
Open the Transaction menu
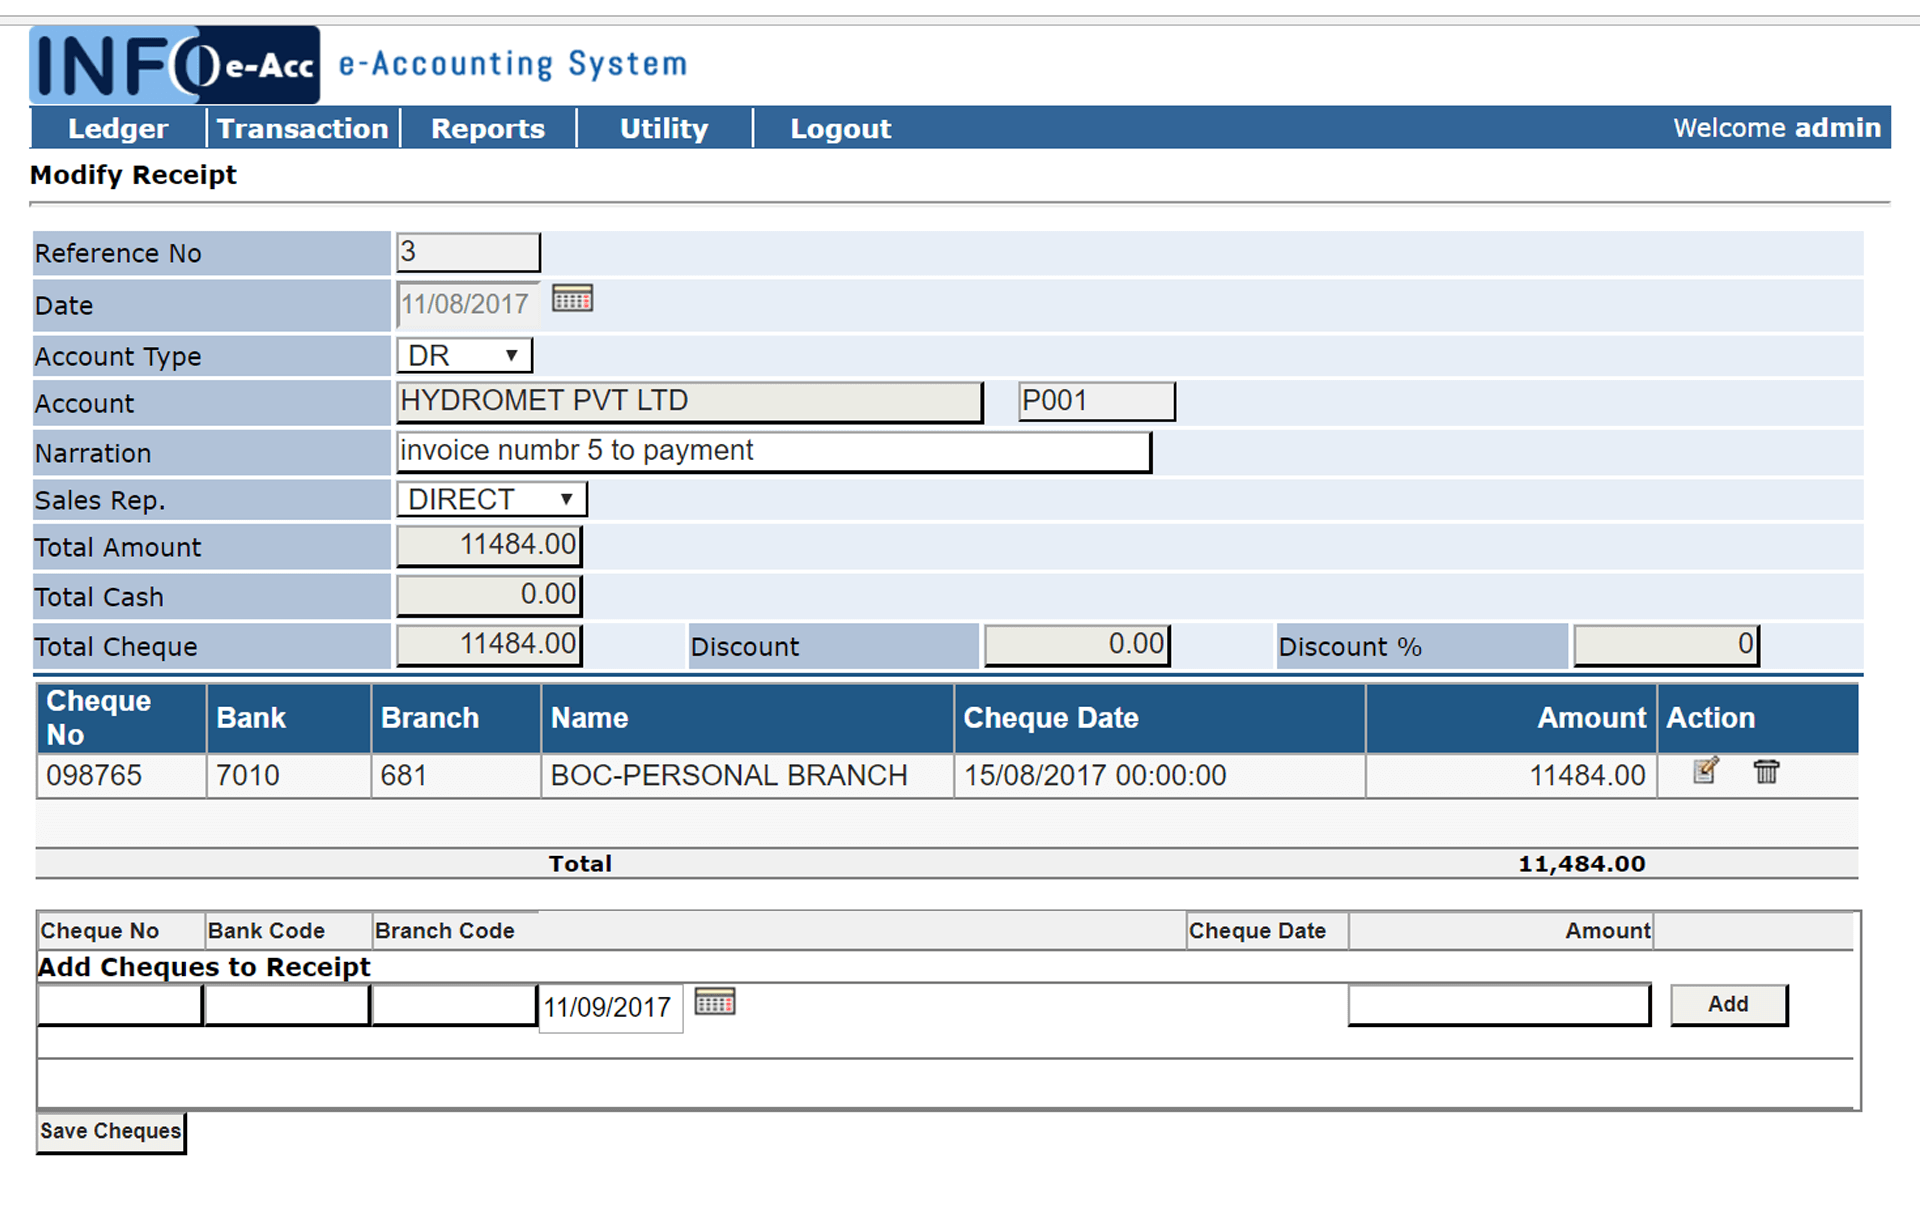coord(302,128)
